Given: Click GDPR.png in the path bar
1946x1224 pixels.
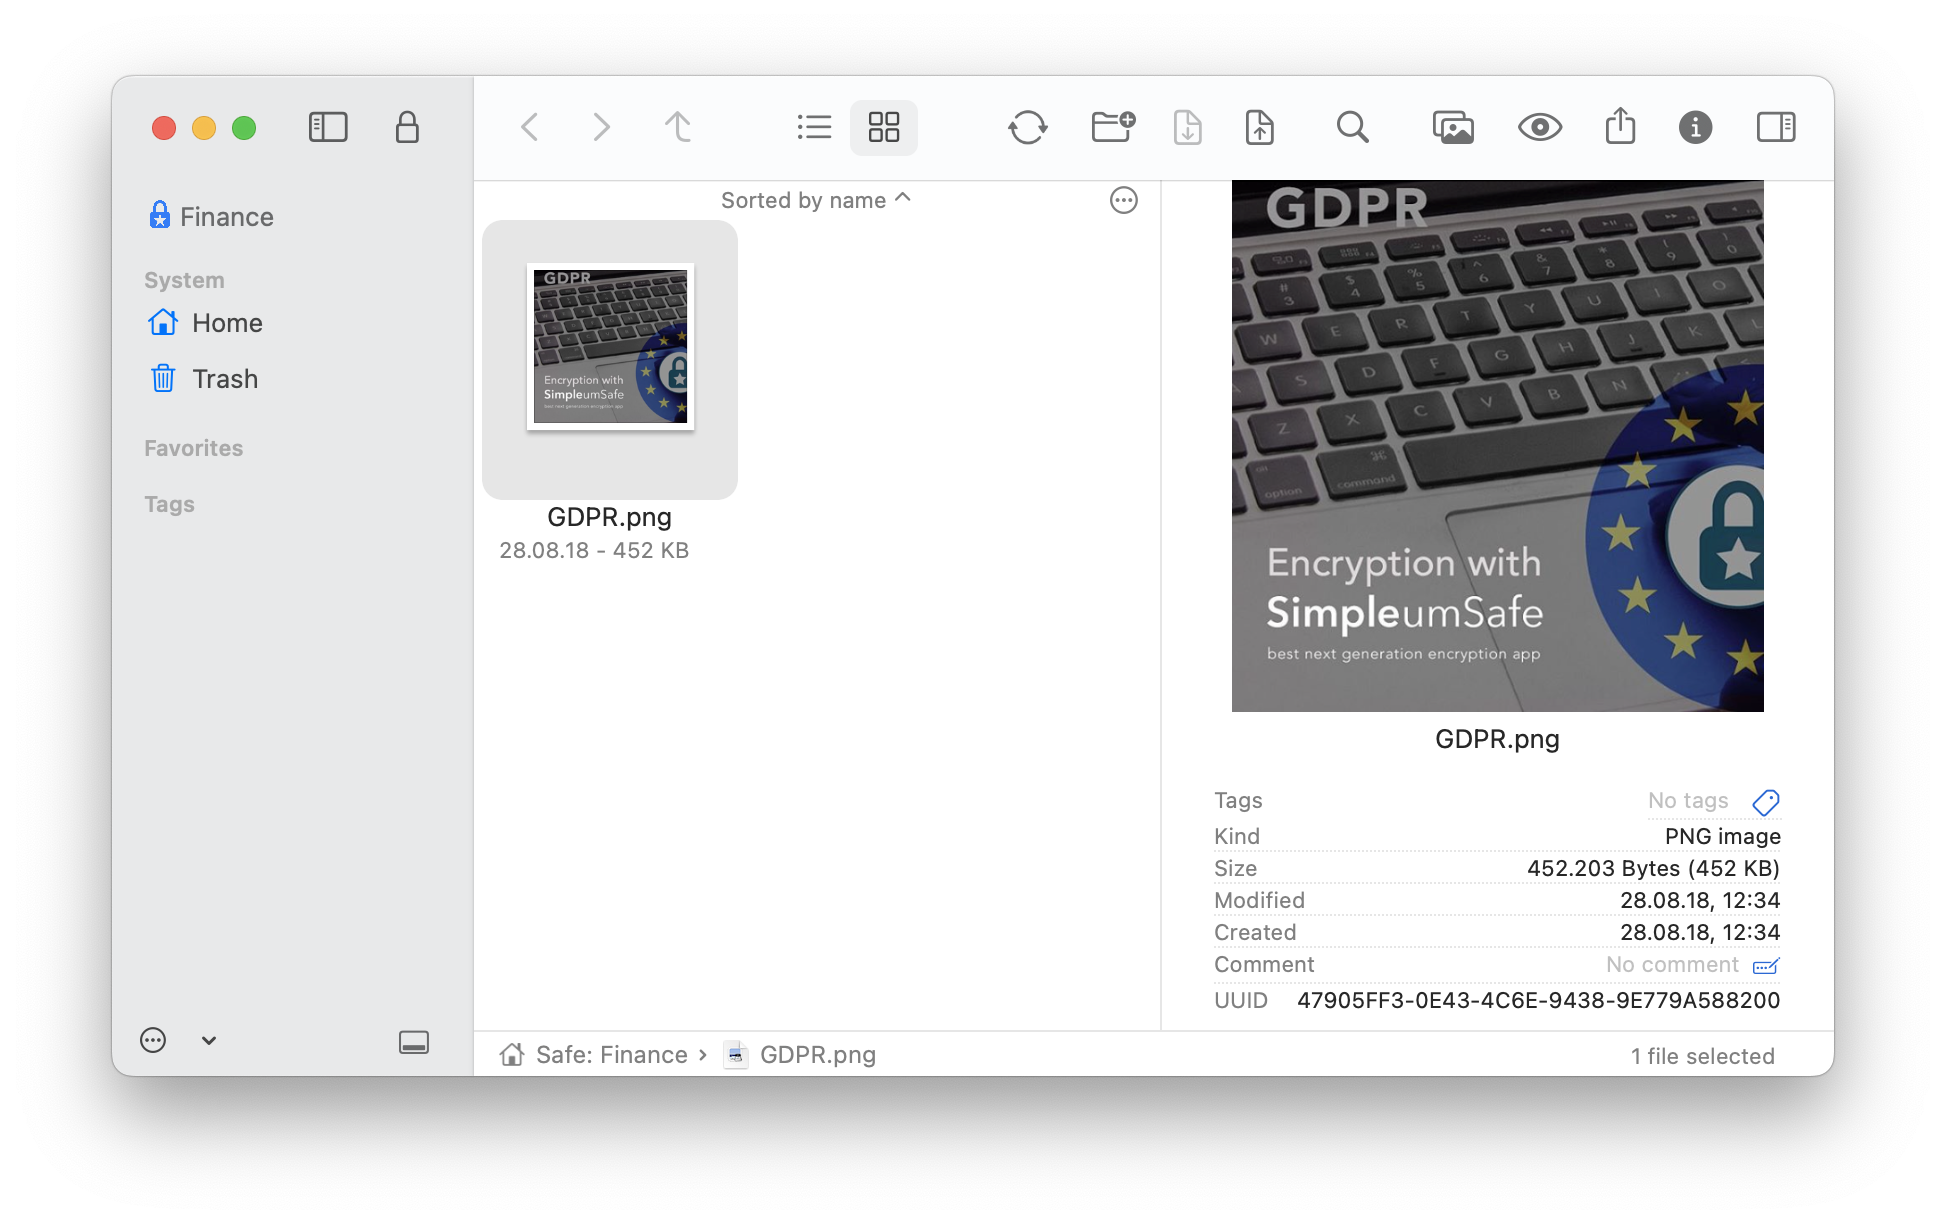Looking at the screenshot, I should click(x=818, y=1055).
